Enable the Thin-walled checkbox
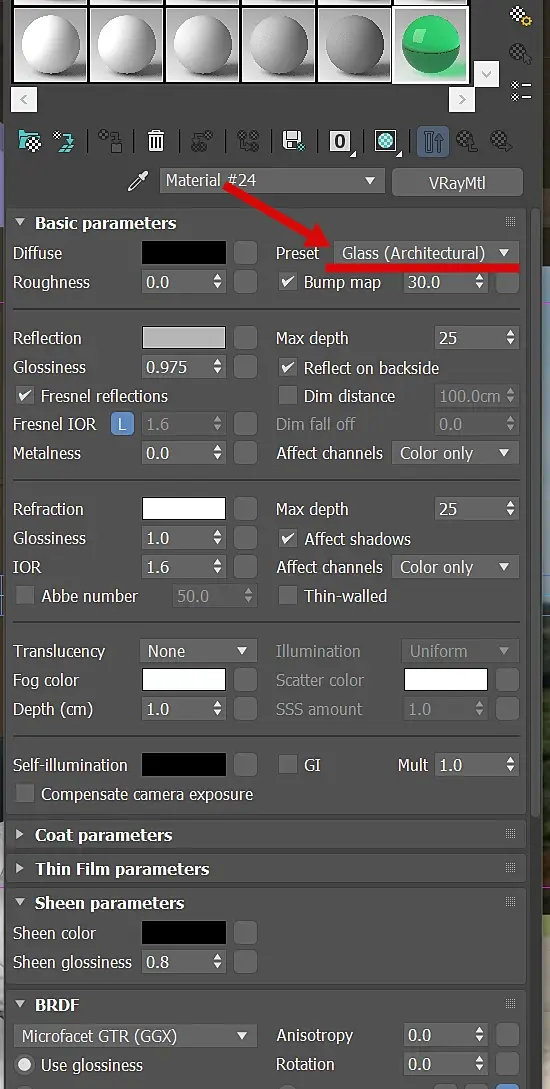This screenshot has width=550, height=1089. coord(288,596)
